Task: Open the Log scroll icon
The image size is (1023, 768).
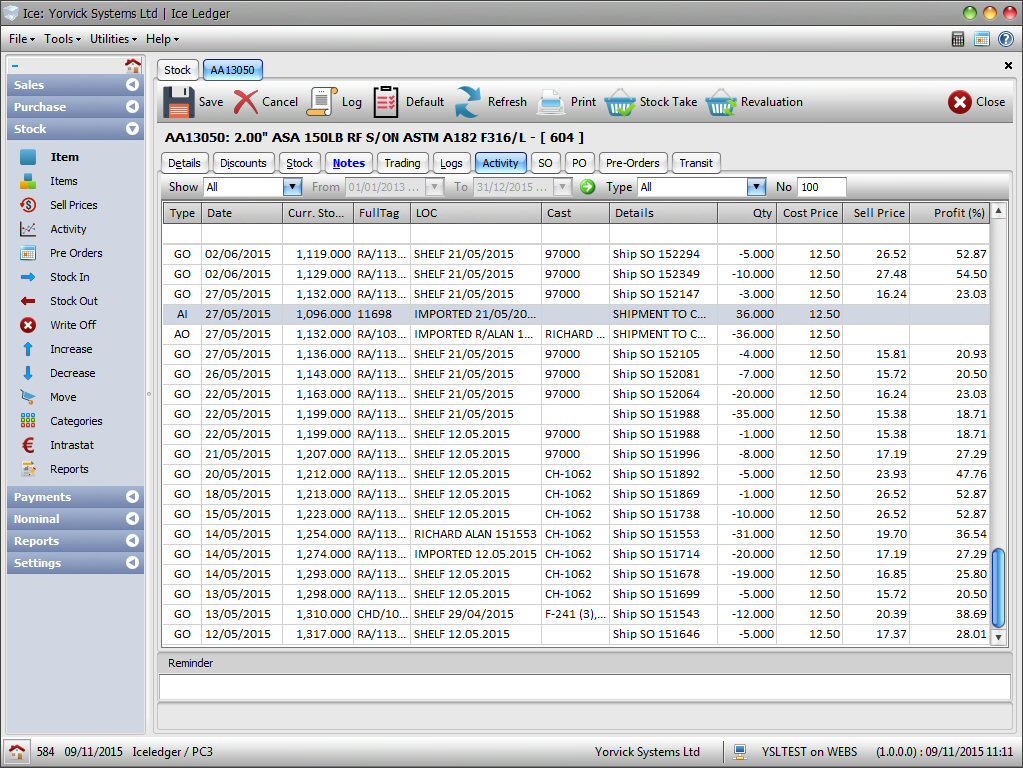Action: tap(322, 102)
